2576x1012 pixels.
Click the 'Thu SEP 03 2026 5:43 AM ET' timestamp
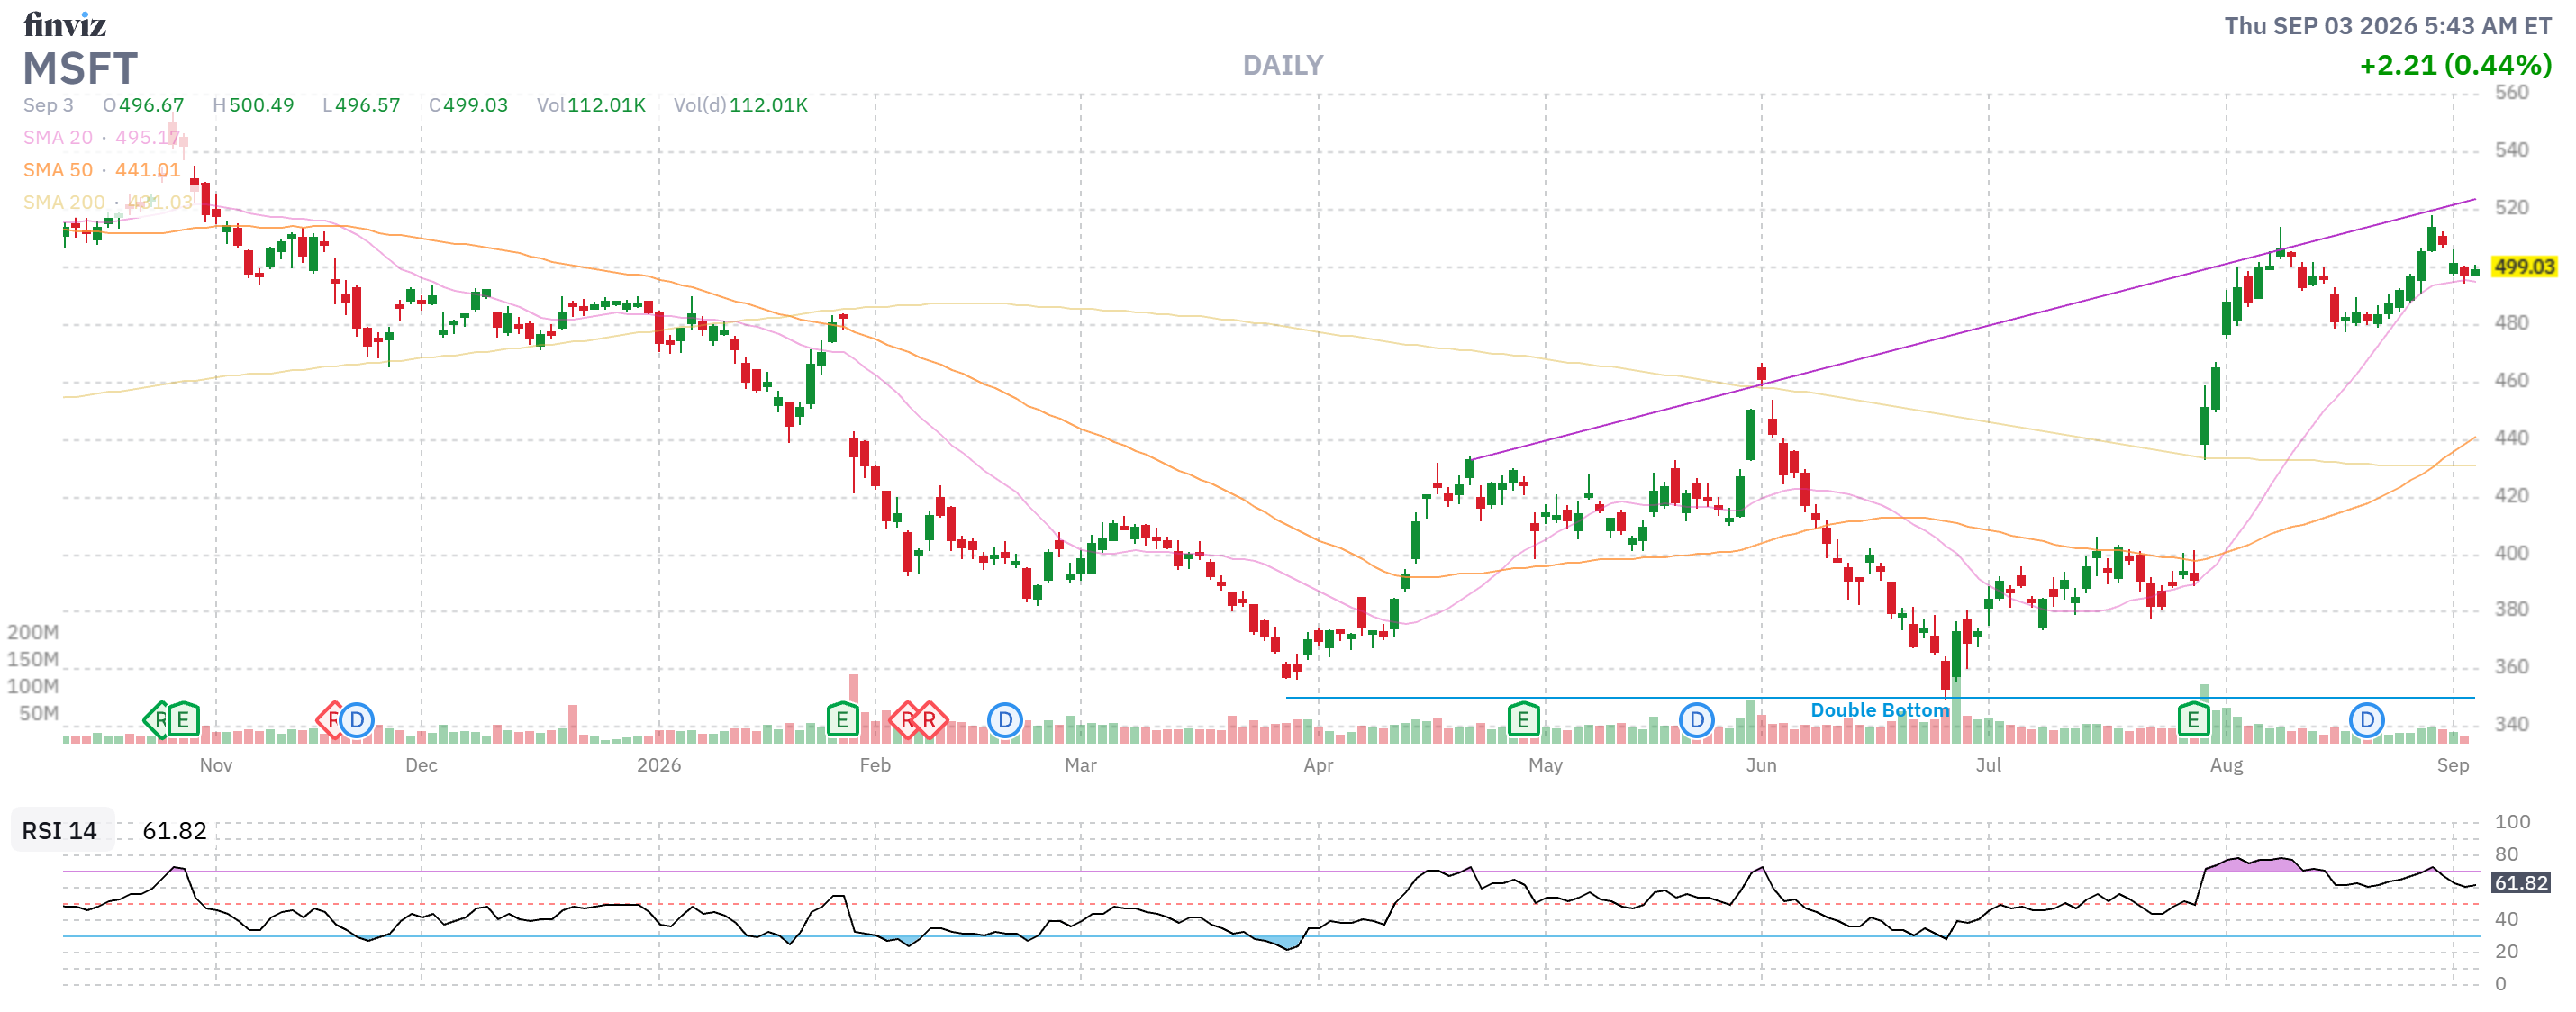click(2388, 26)
